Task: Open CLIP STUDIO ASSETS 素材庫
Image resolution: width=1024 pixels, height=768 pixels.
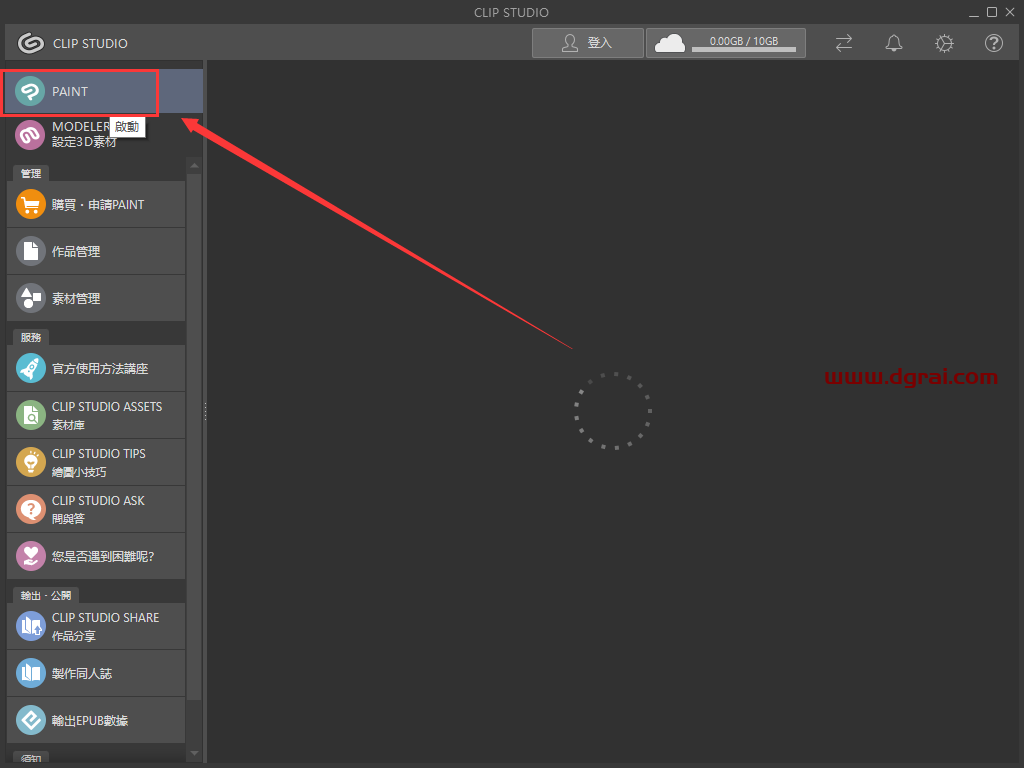Action: point(96,415)
